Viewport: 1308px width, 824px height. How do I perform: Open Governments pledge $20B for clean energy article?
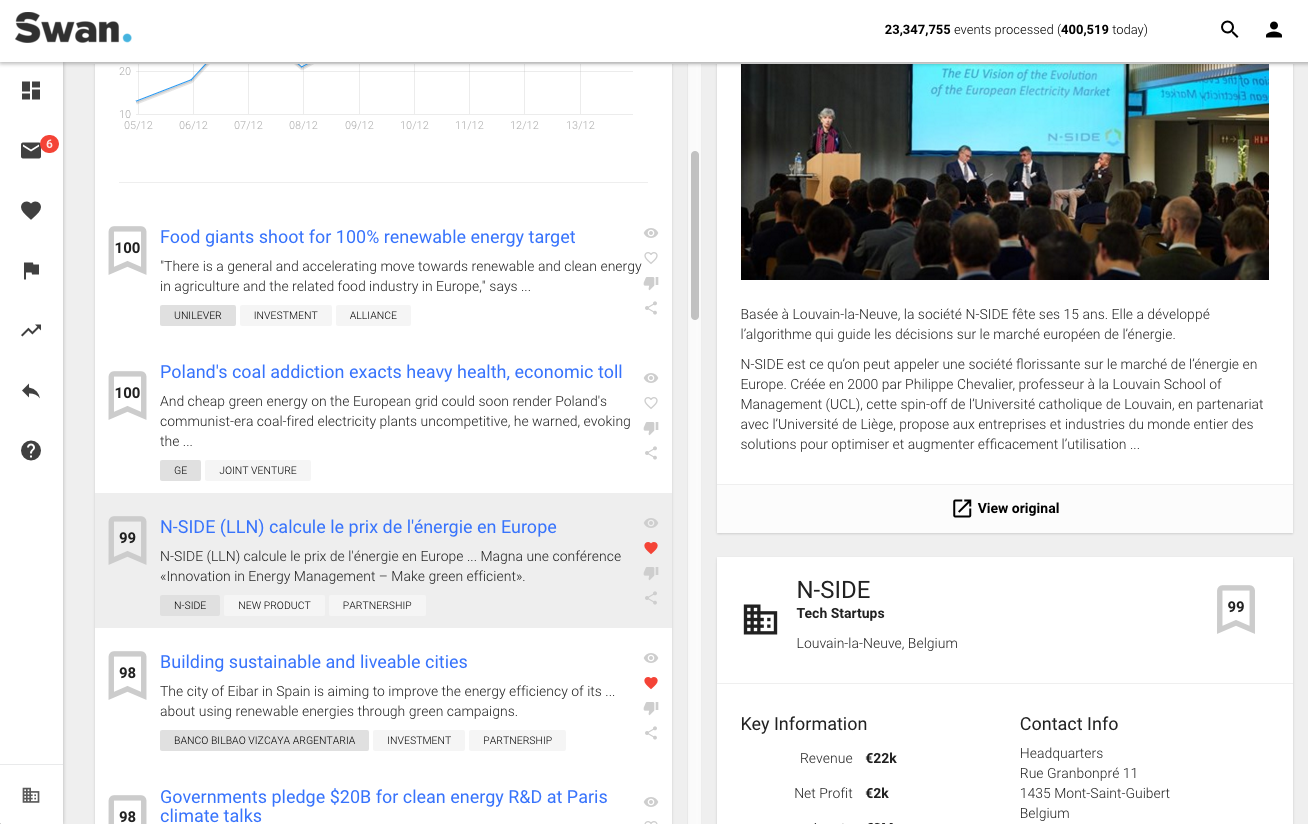384,806
